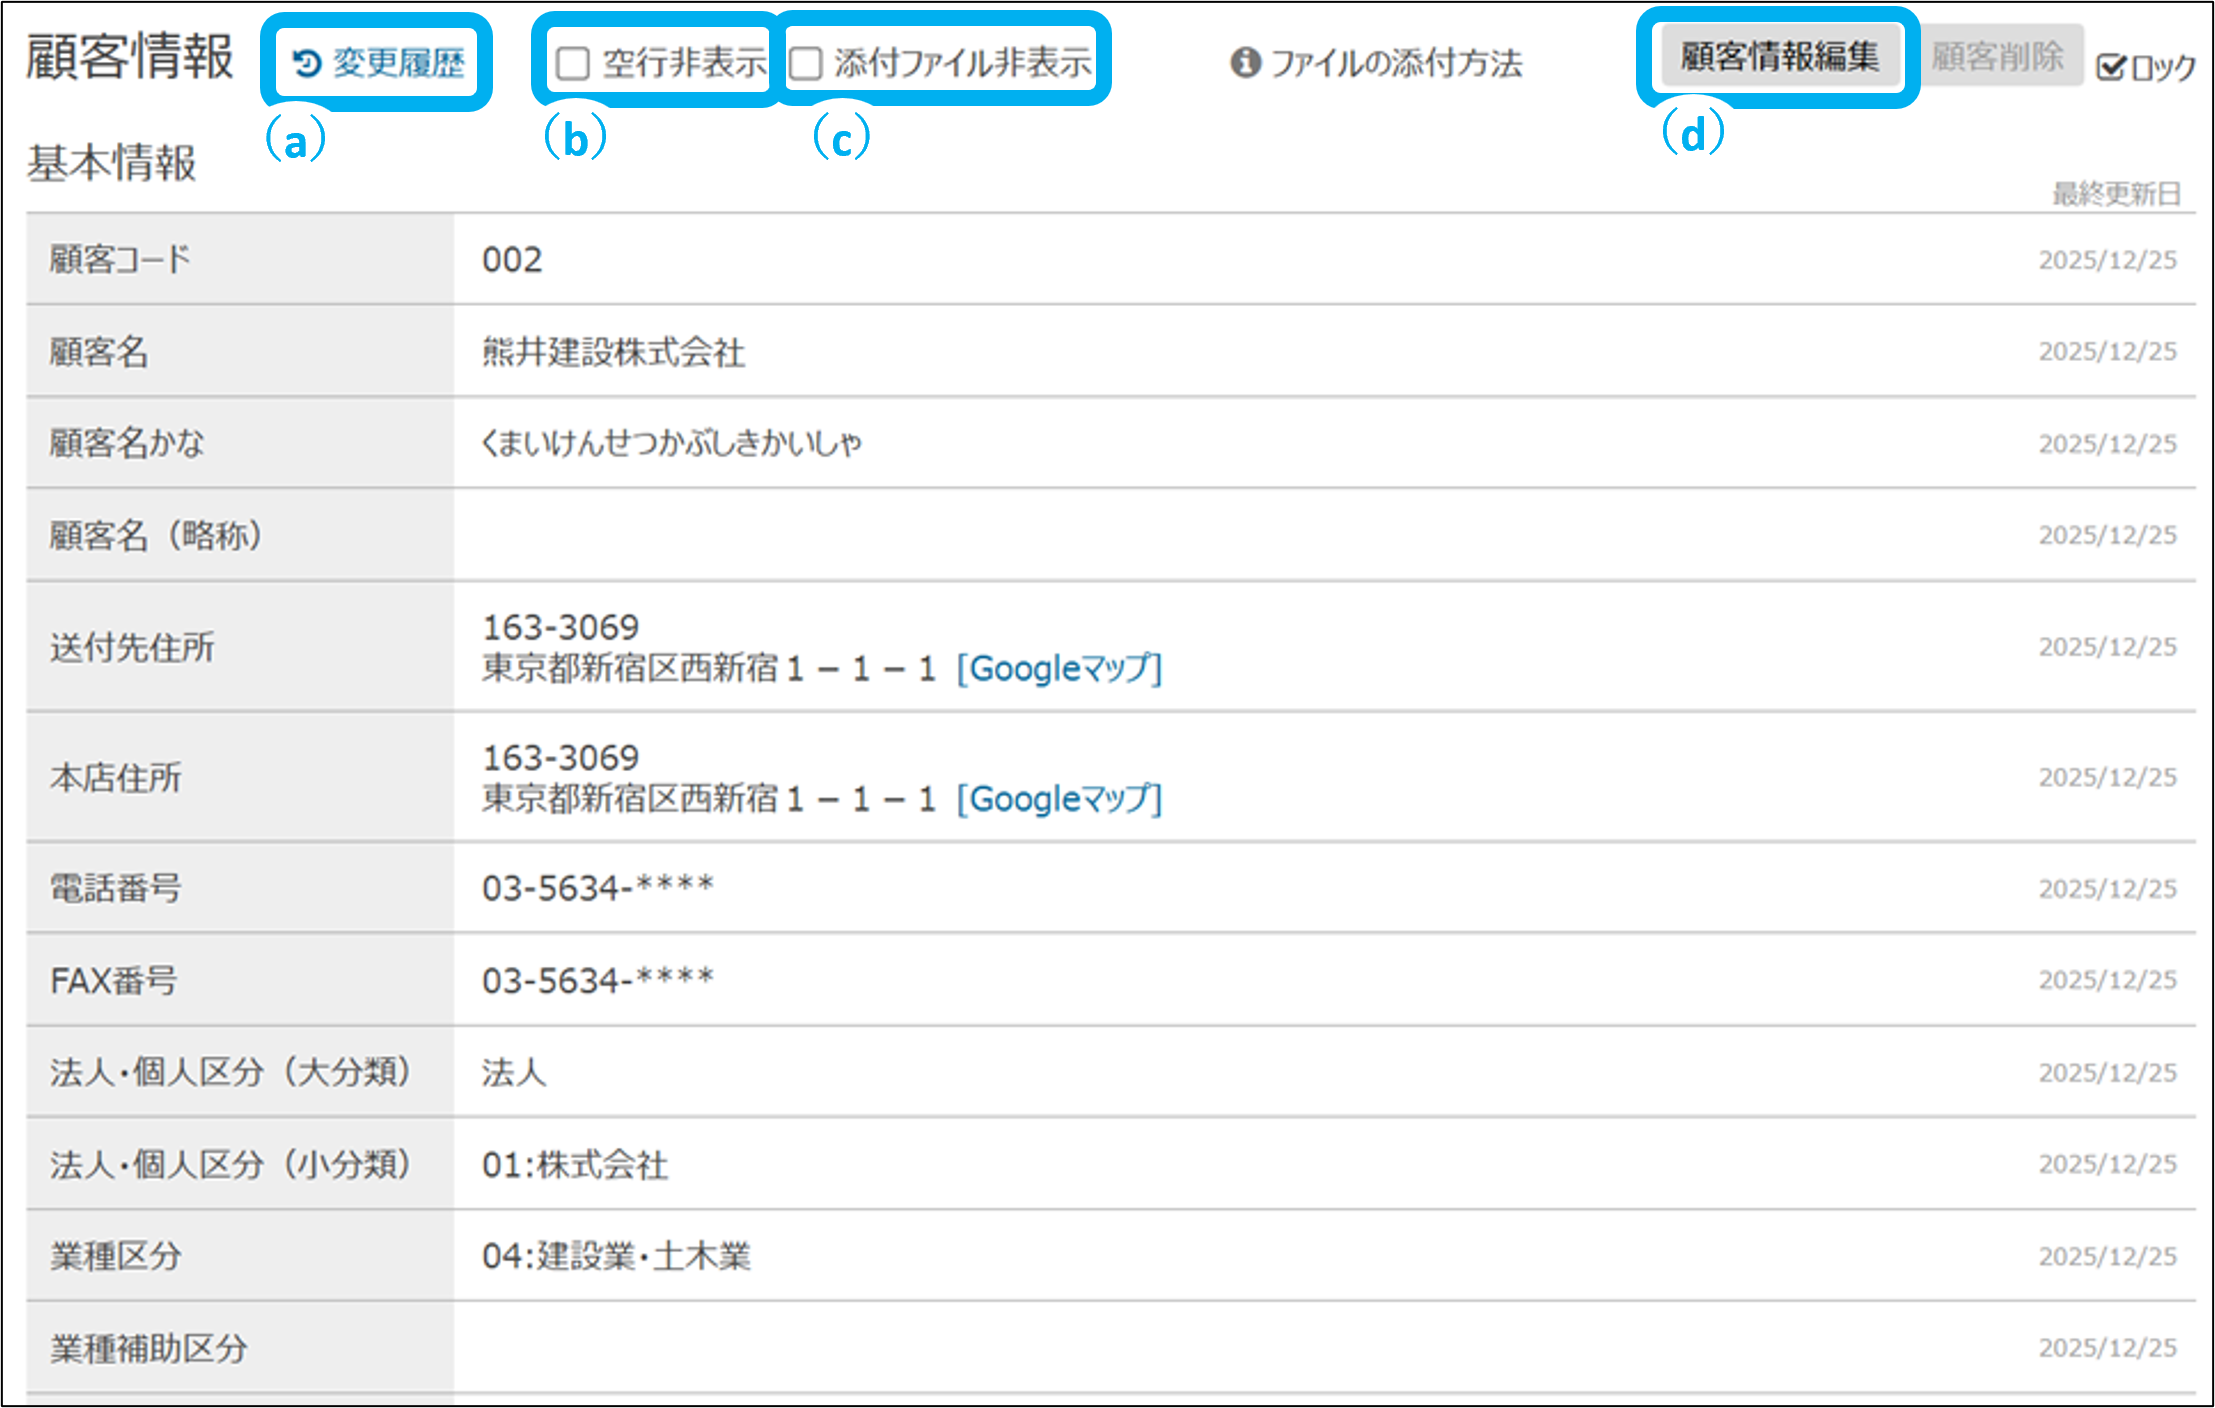Open the 変更履歴 change history link
This screenshot has height=1408, width=2215.
(398, 63)
